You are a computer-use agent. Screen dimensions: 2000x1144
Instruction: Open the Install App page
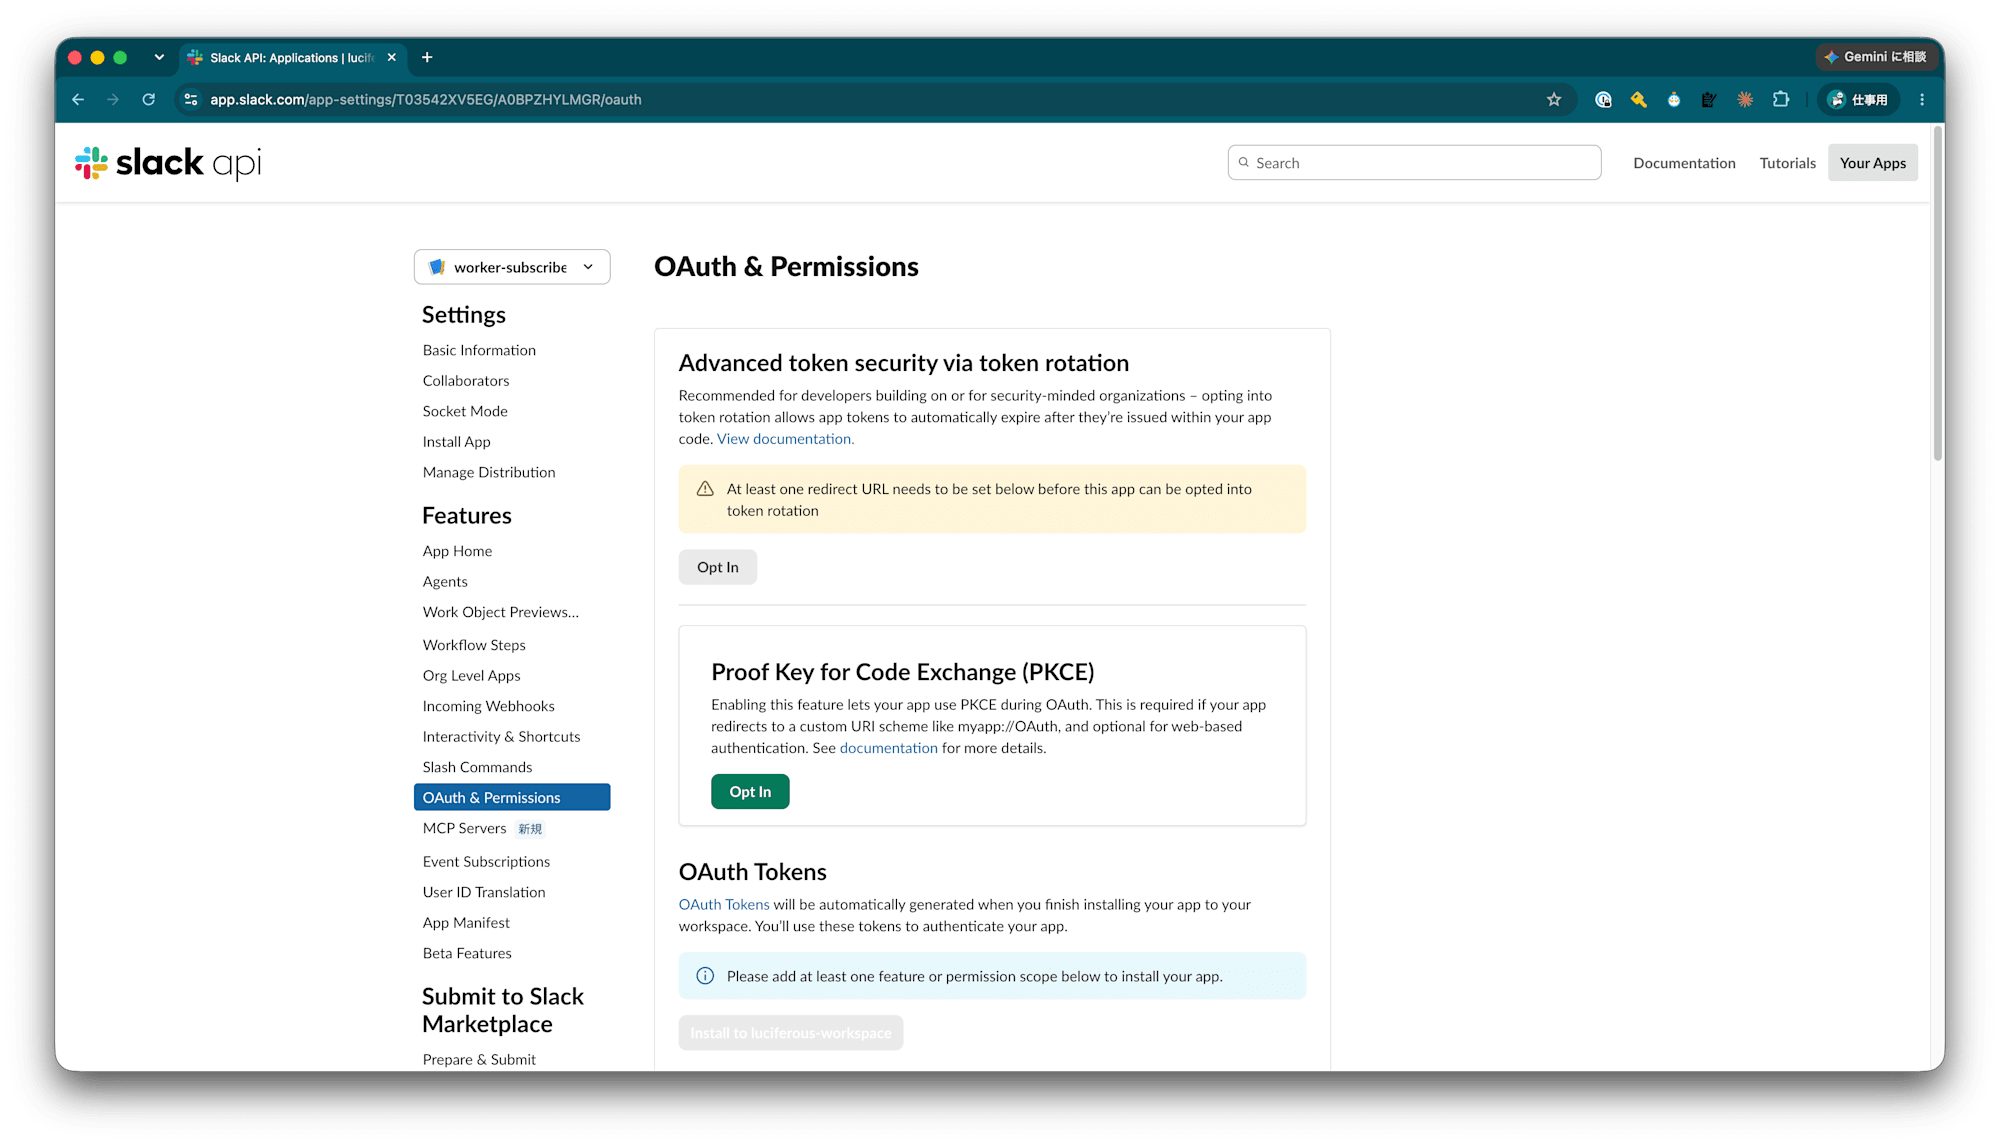456,442
